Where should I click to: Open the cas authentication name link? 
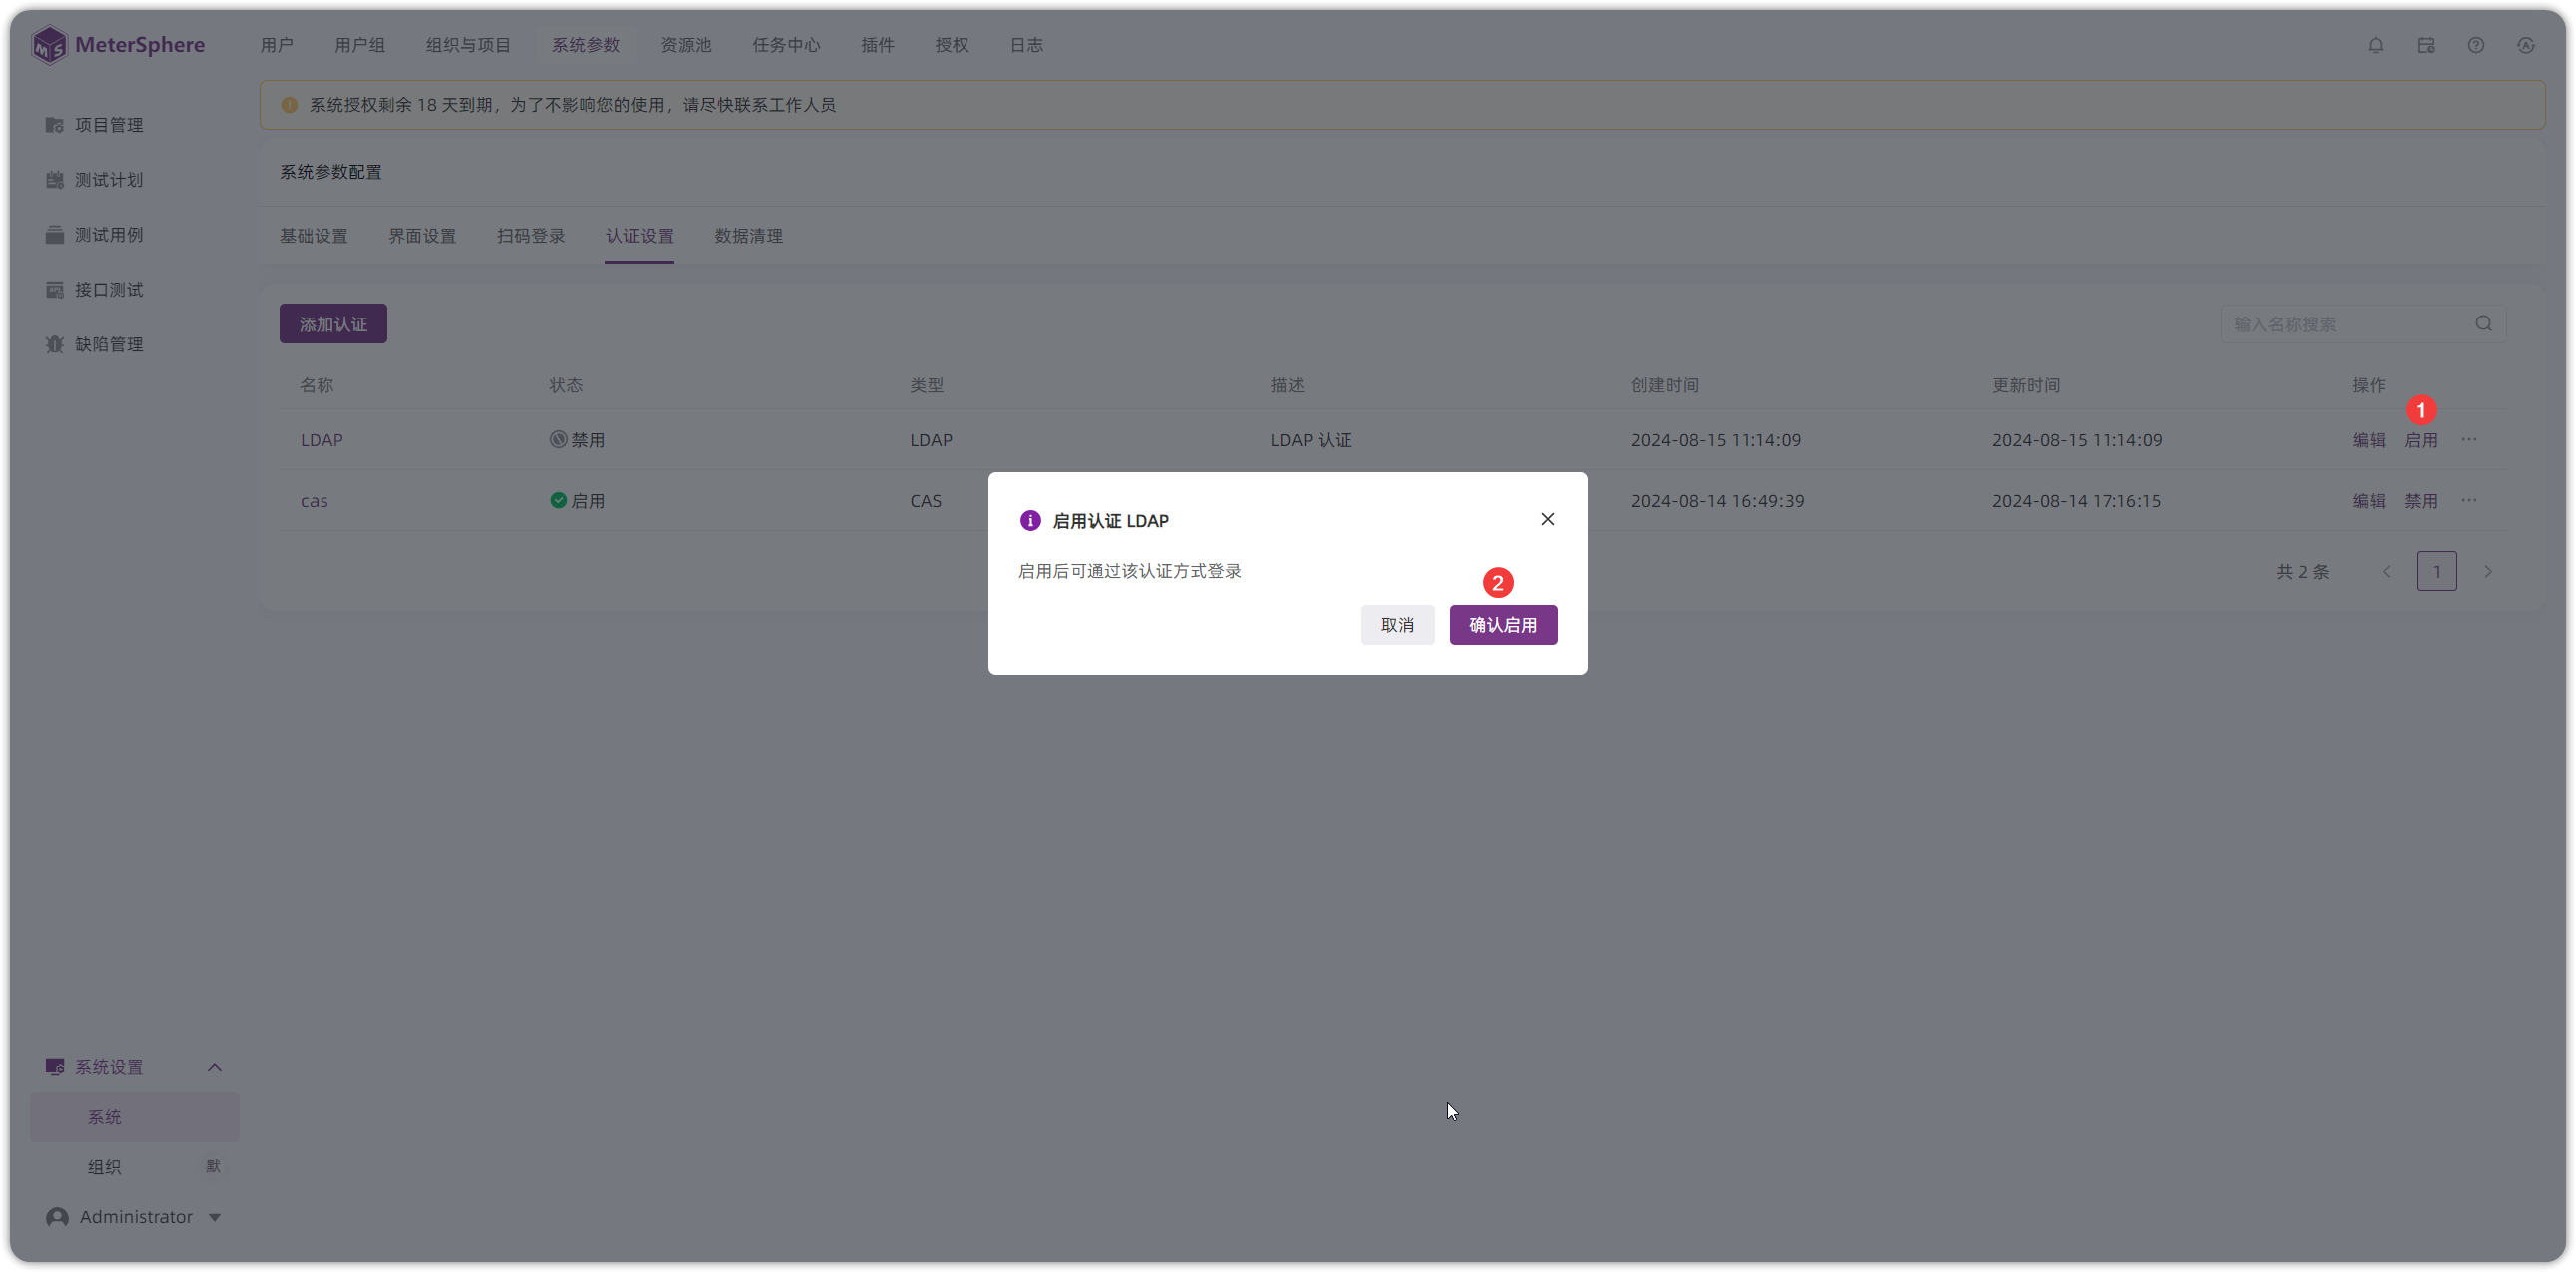[314, 501]
